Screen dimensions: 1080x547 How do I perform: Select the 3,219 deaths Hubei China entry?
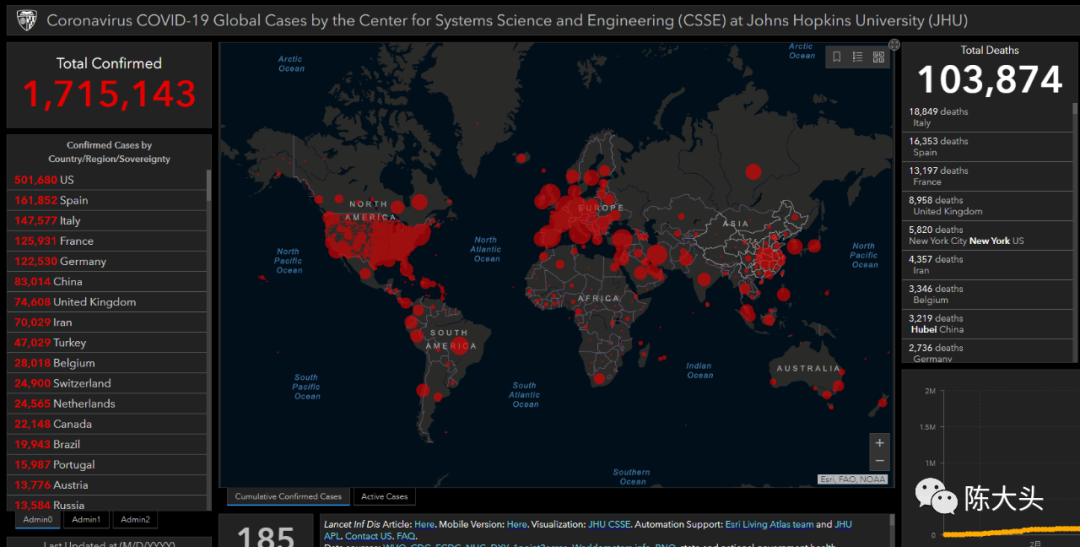[987, 324]
